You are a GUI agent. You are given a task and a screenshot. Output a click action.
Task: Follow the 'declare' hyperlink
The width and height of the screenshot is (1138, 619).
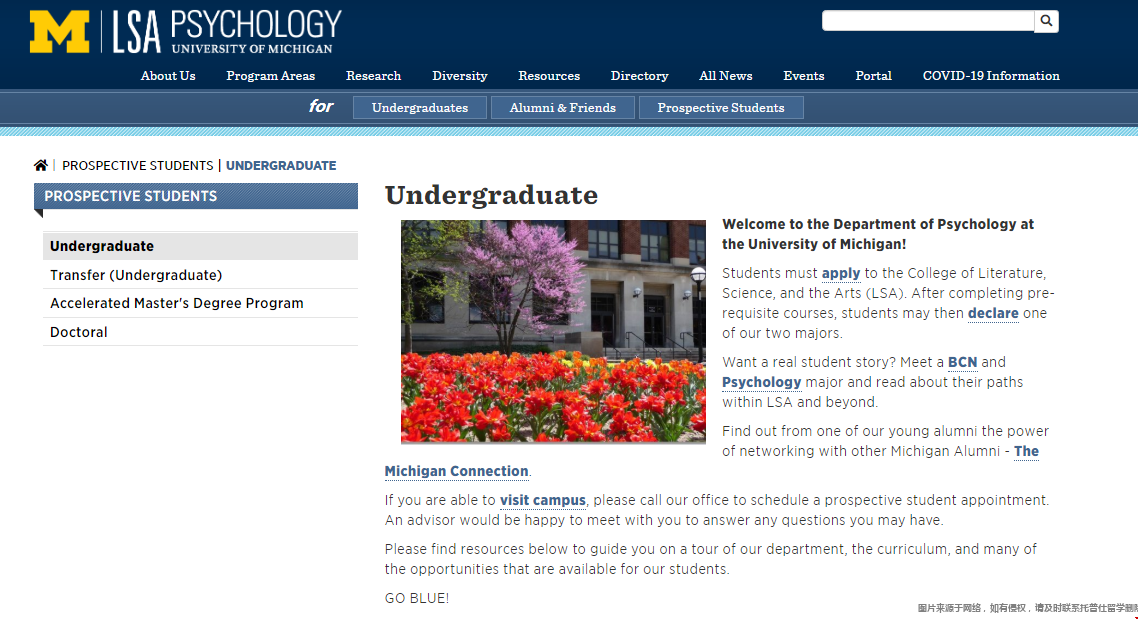pyautogui.click(x=993, y=313)
